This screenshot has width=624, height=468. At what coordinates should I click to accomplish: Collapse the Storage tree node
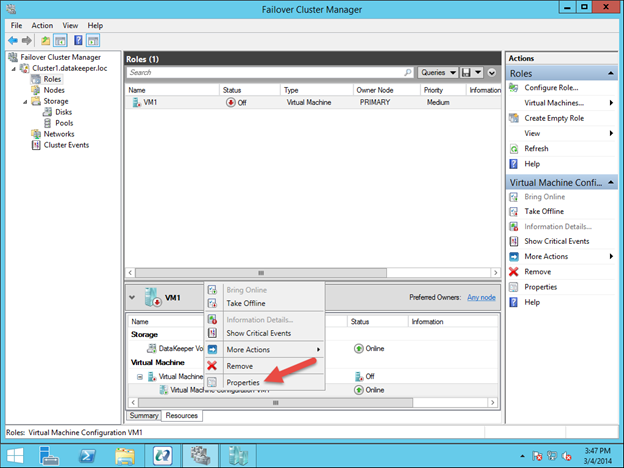tap(22, 101)
